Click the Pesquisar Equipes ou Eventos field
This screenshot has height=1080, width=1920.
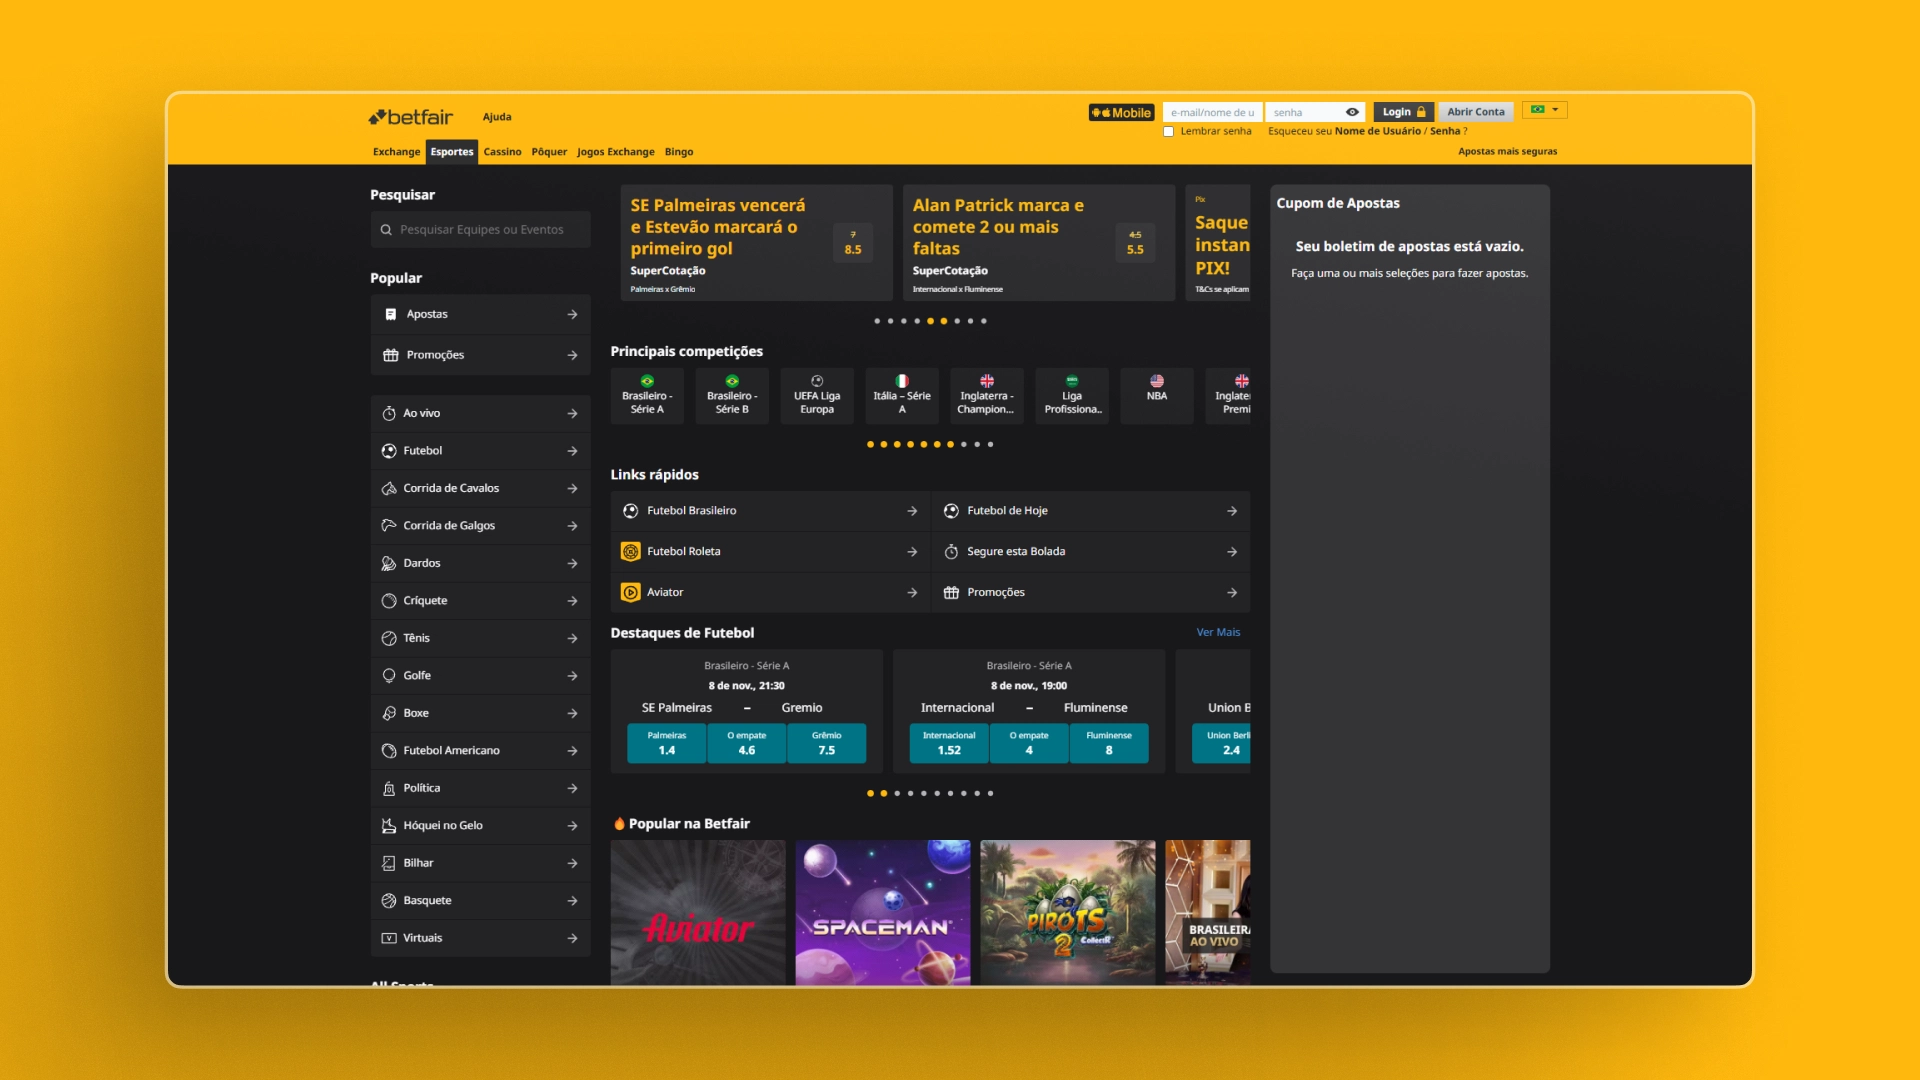pos(480,230)
